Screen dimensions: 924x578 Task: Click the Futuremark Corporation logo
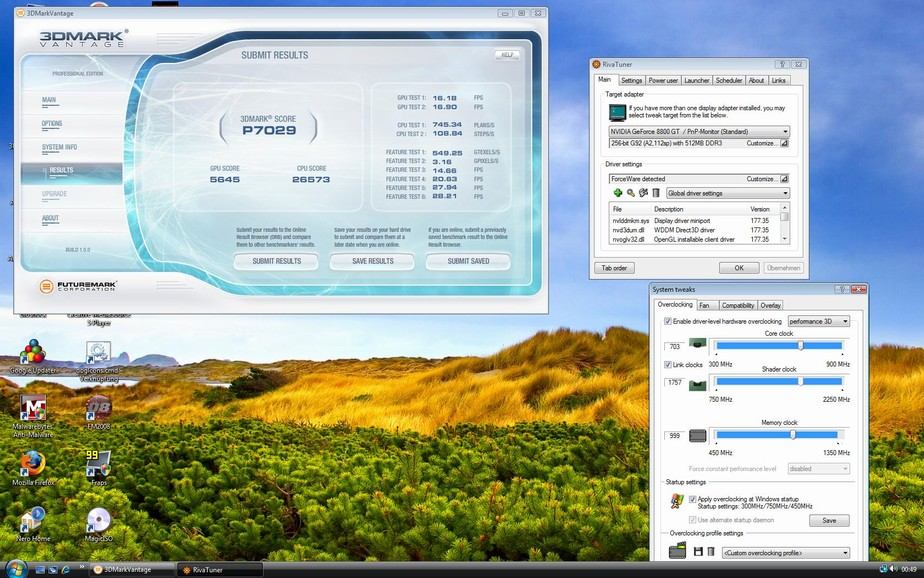78,286
